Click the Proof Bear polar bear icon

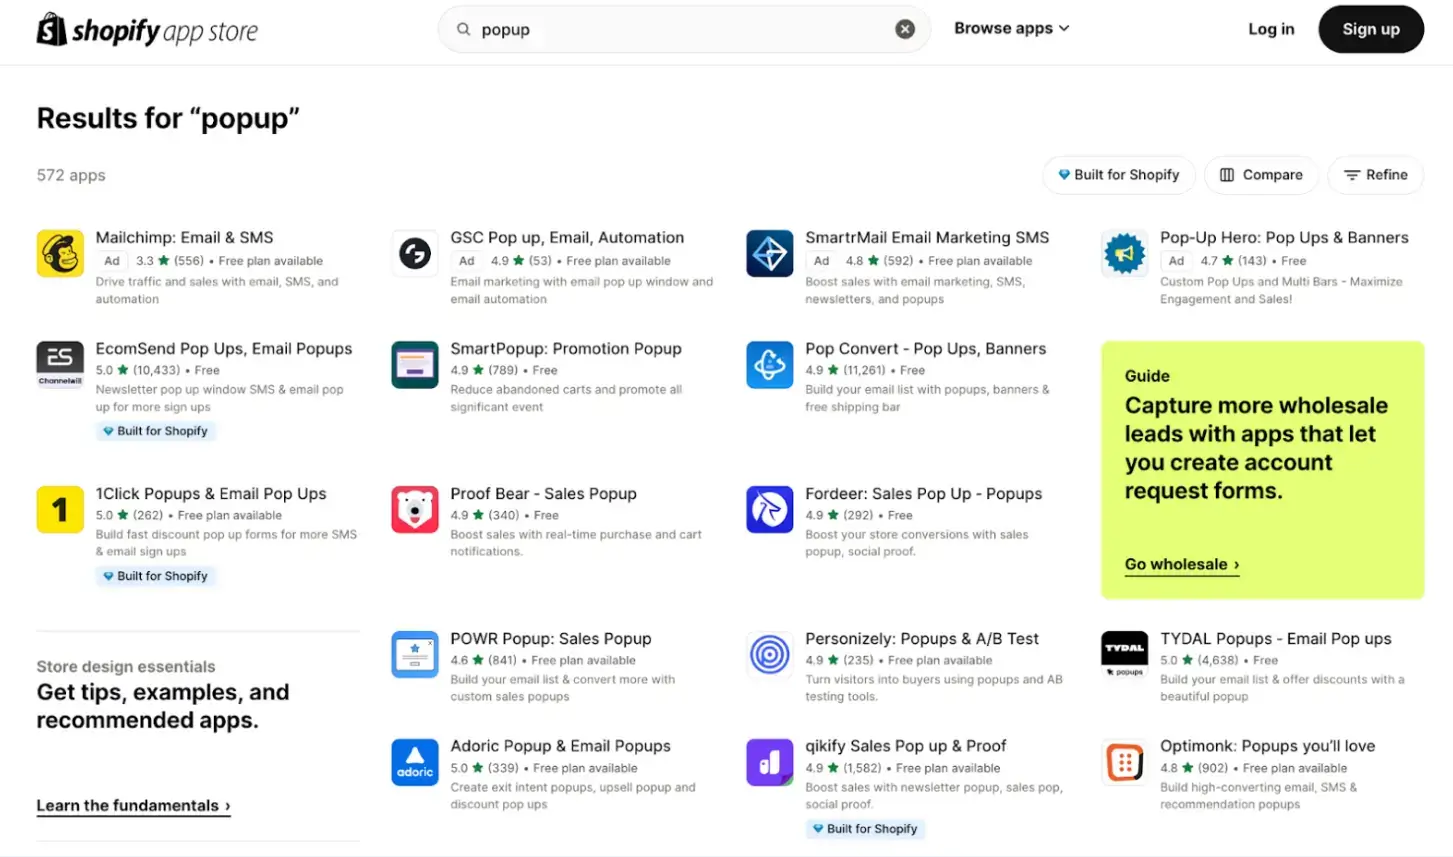[414, 509]
